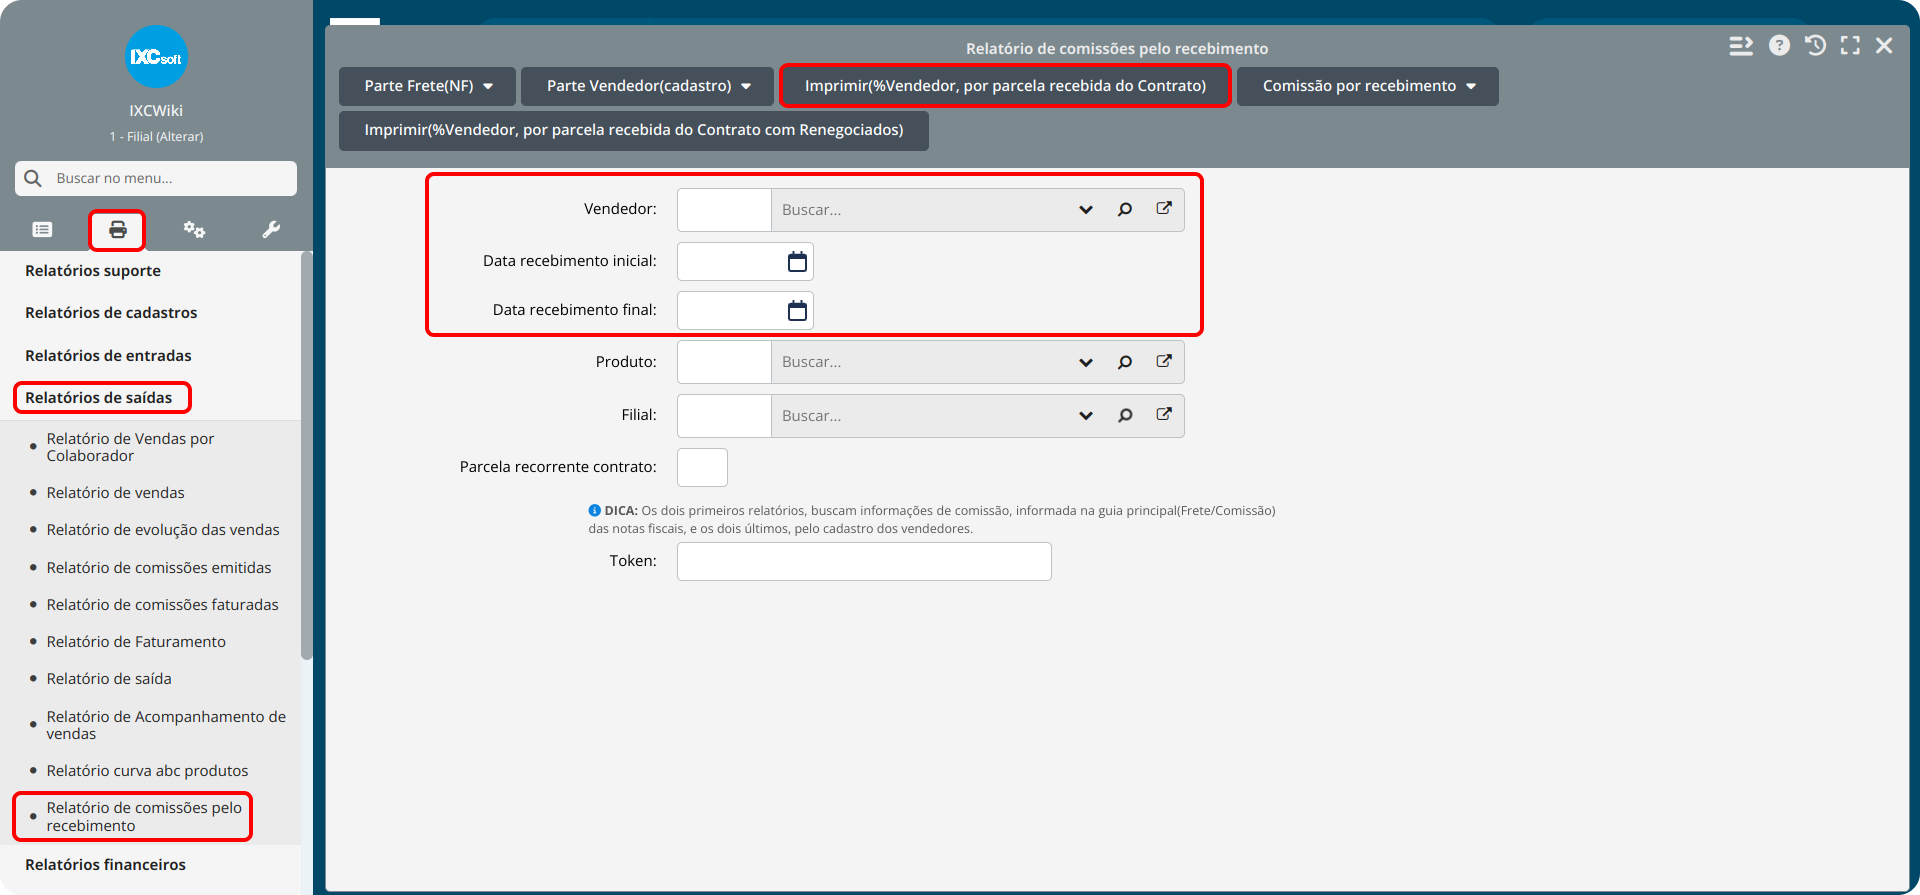Expand Relatórios financeiros section
Viewport: 1920px width, 895px height.
pos(105,865)
